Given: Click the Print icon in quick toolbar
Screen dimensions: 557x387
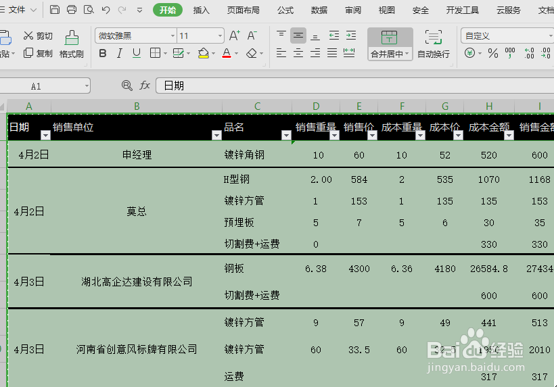Looking at the screenshot, I should 72,10.
